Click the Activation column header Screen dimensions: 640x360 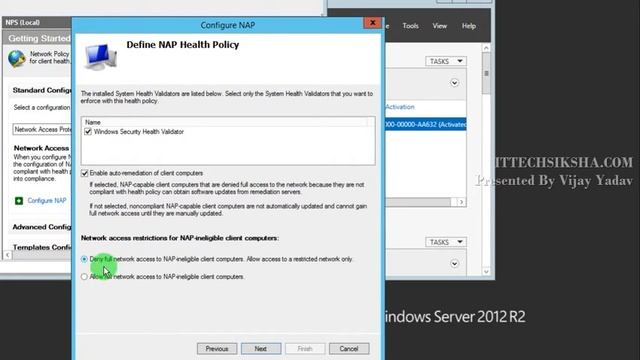[400, 107]
